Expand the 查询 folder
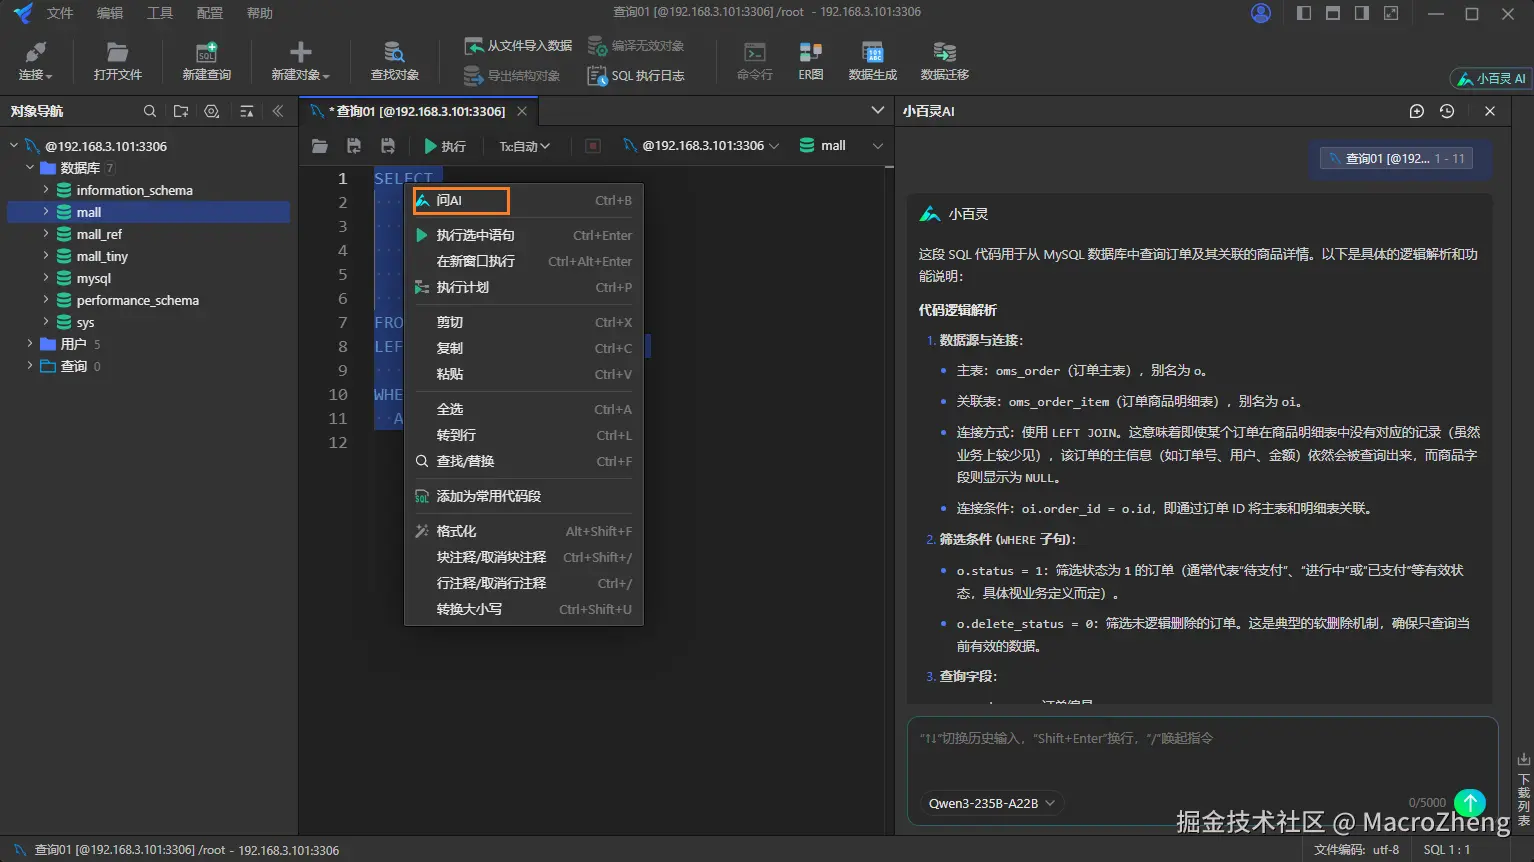The width and height of the screenshot is (1534, 862). click(x=30, y=365)
